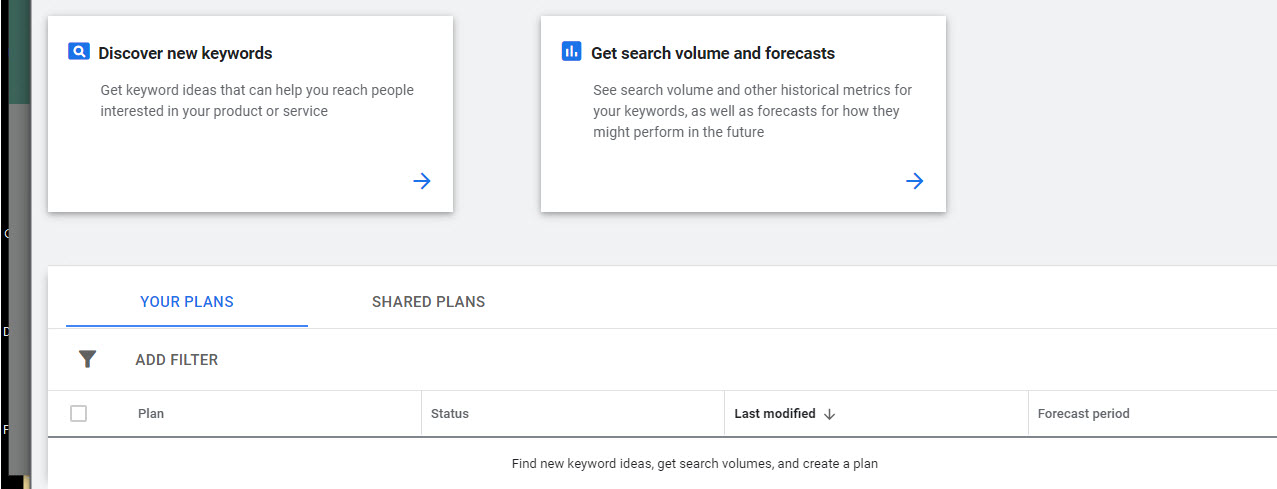The width and height of the screenshot is (1277, 489).
Task: Click the Discover new keywords description text
Action: click(256, 101)
